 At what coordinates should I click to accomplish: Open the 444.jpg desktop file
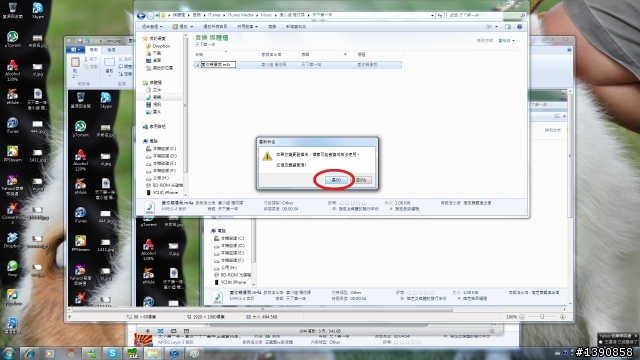point(38,126)
